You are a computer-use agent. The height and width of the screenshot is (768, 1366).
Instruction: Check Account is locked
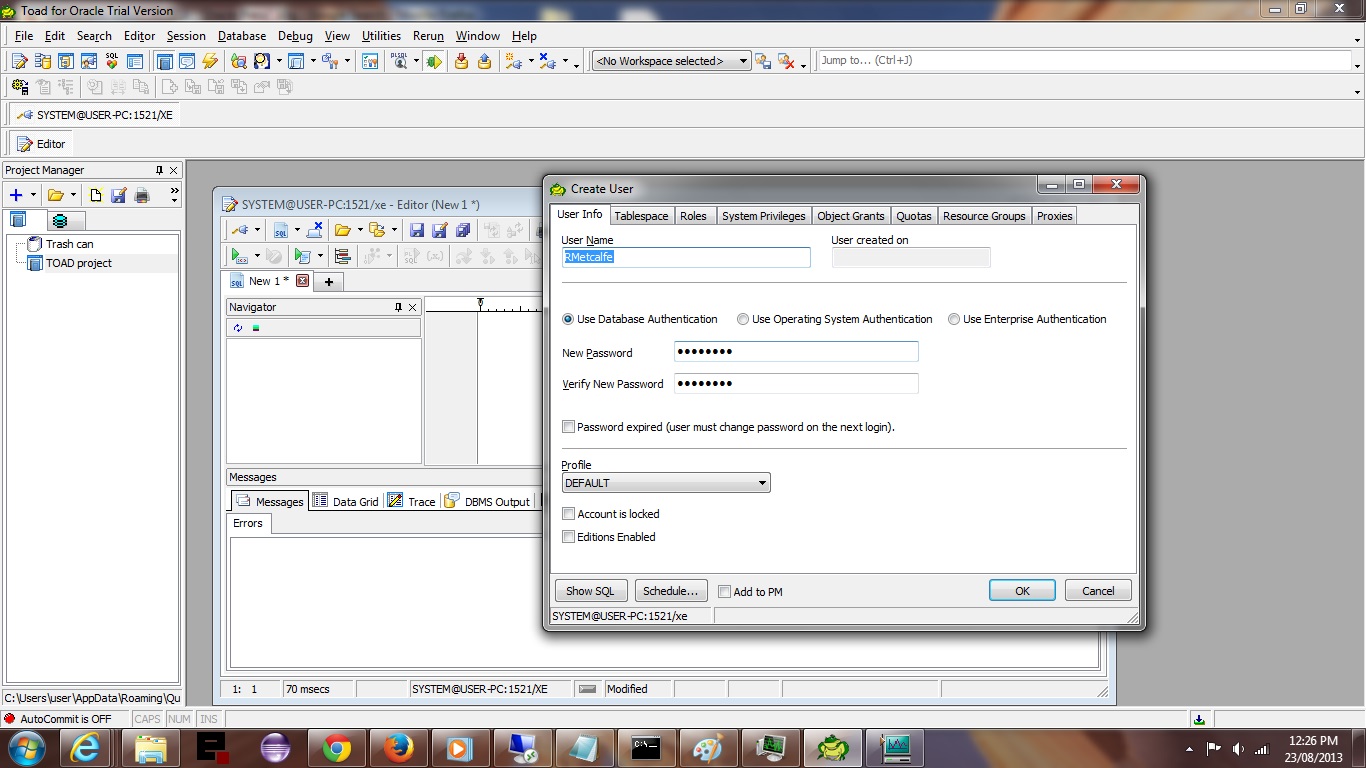click(x=568, y=514)
